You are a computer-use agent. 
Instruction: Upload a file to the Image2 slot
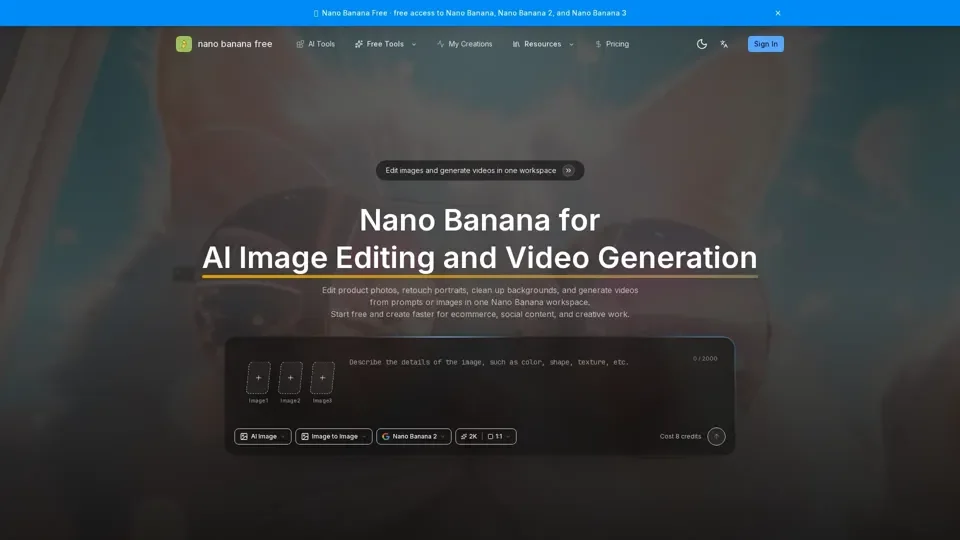[x=290, y=378]
